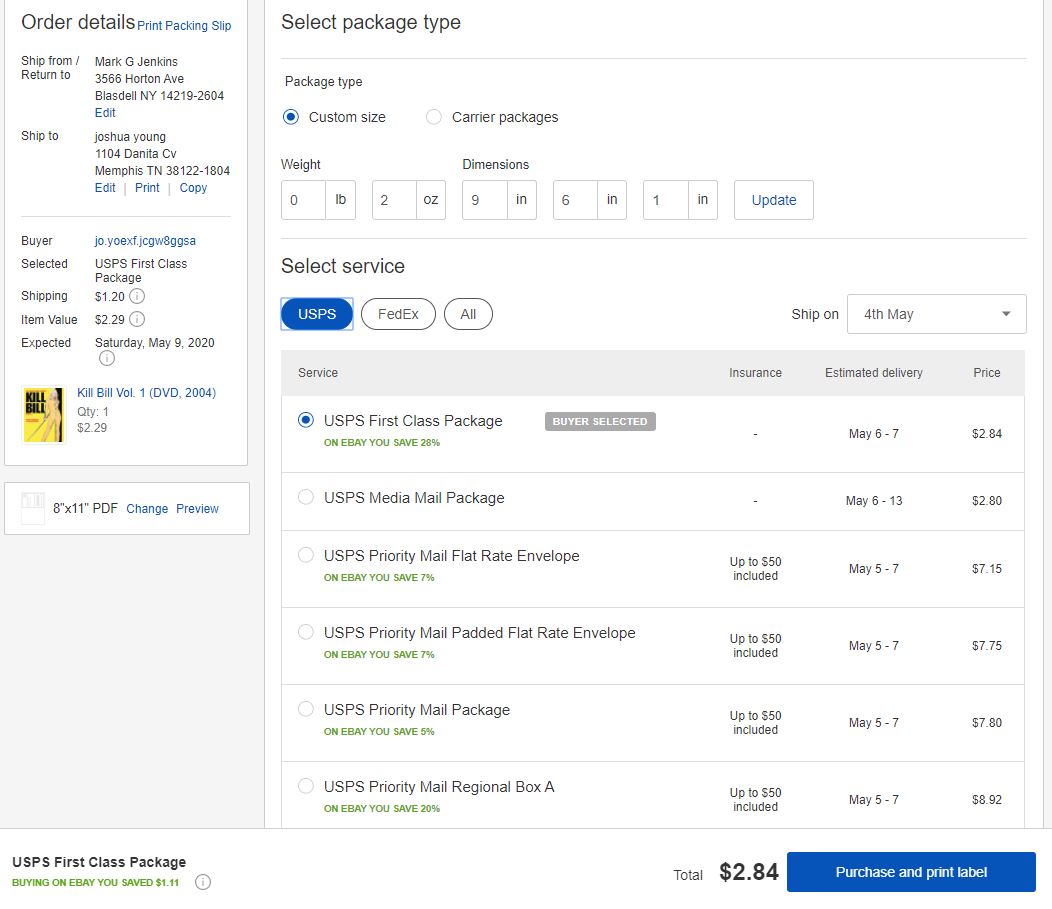
Task: Select Custom size package type
Action: tap(291, 117)
